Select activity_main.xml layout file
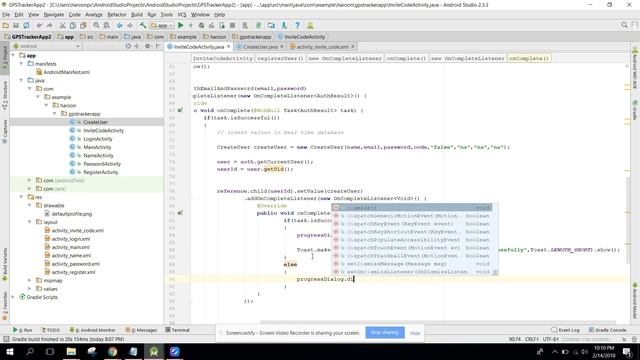This screenshot has height=360, width=640. point(71,247)
